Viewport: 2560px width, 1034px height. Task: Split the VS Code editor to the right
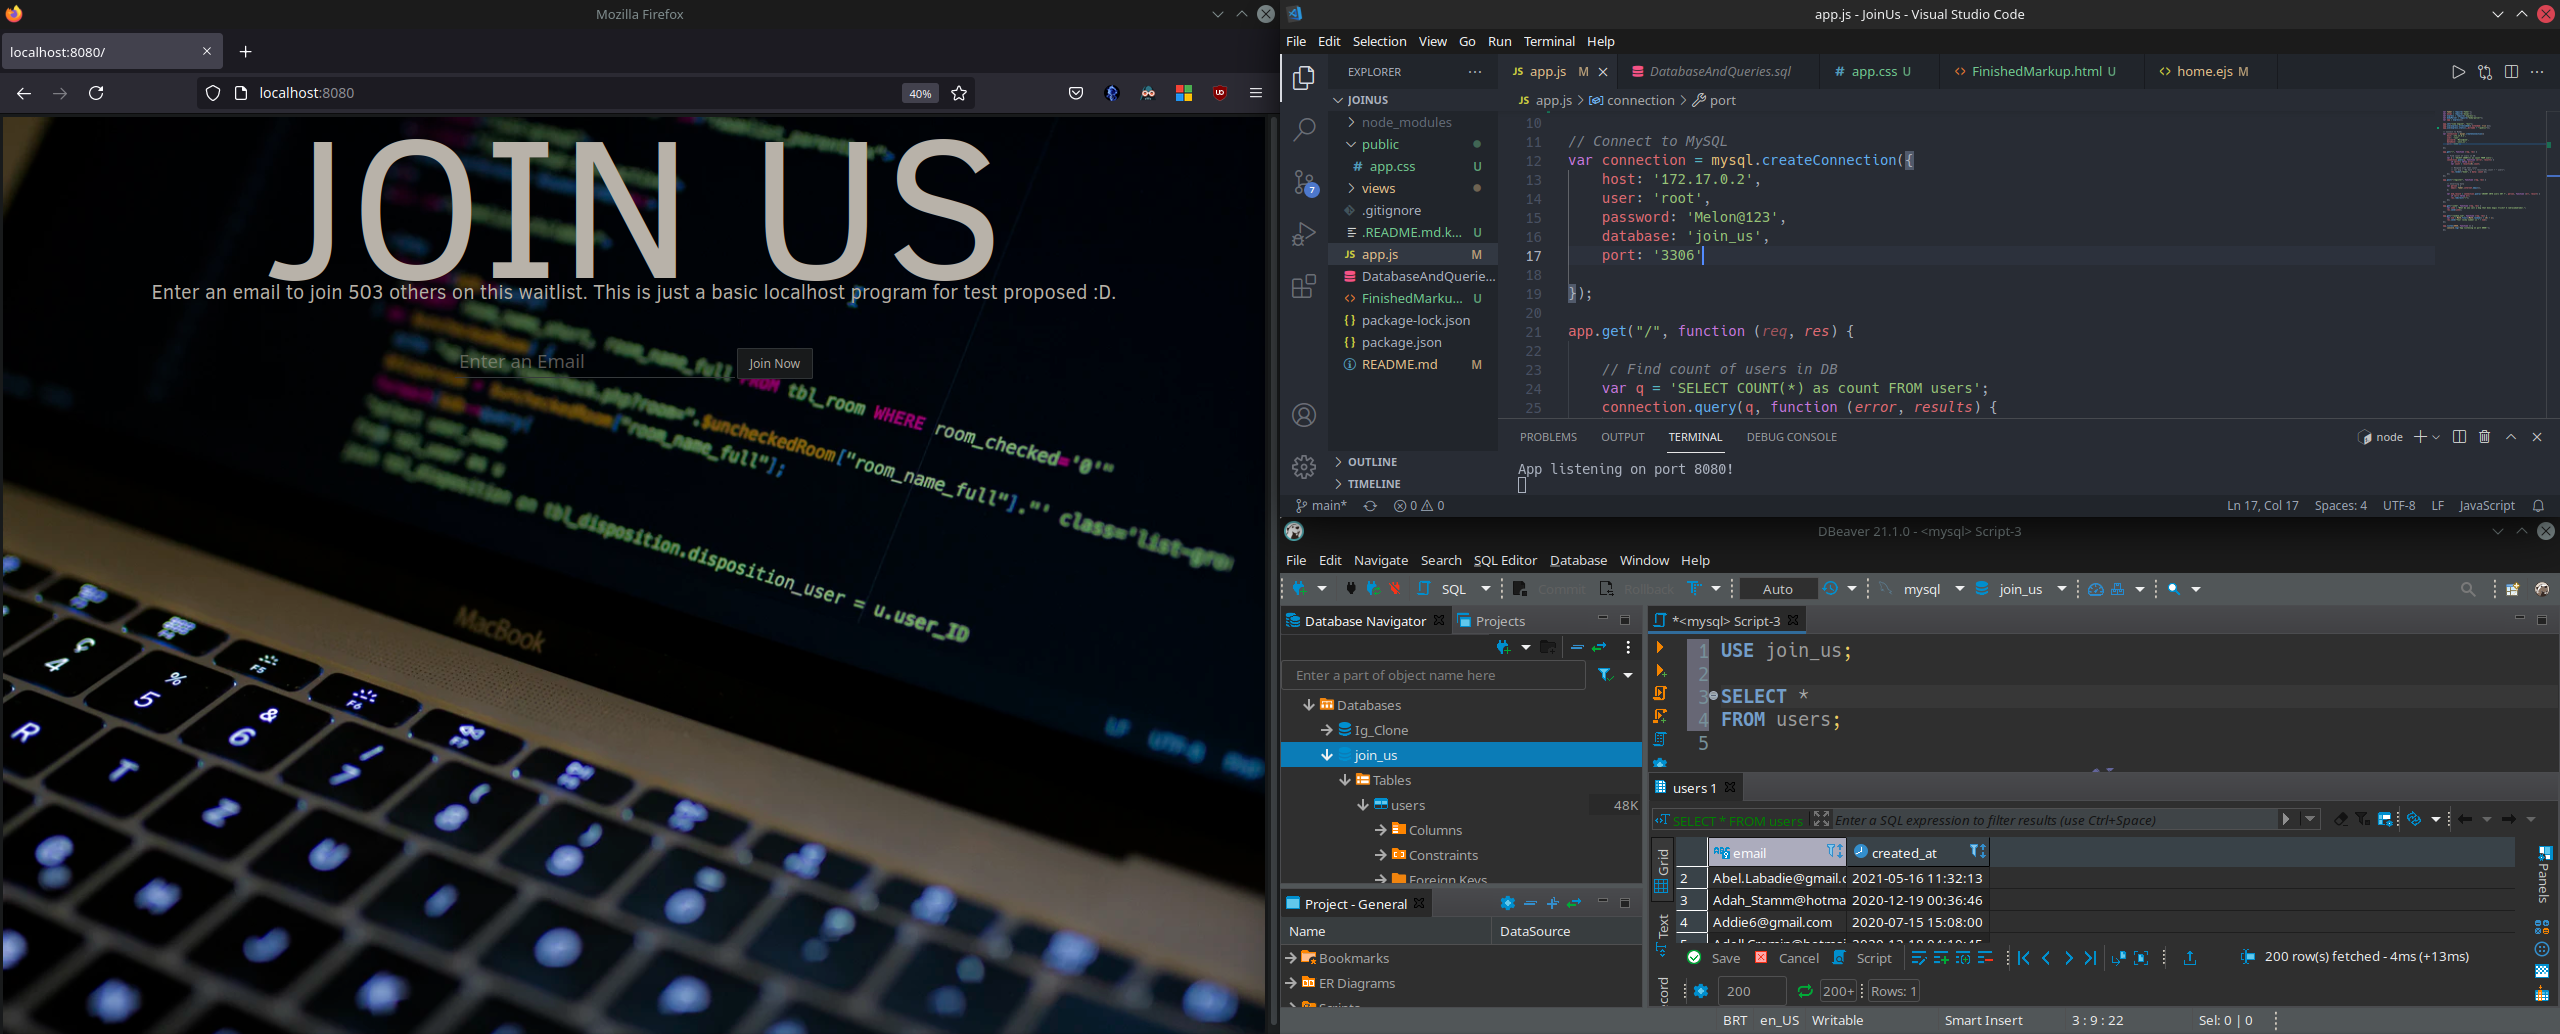click(2511, 72)
